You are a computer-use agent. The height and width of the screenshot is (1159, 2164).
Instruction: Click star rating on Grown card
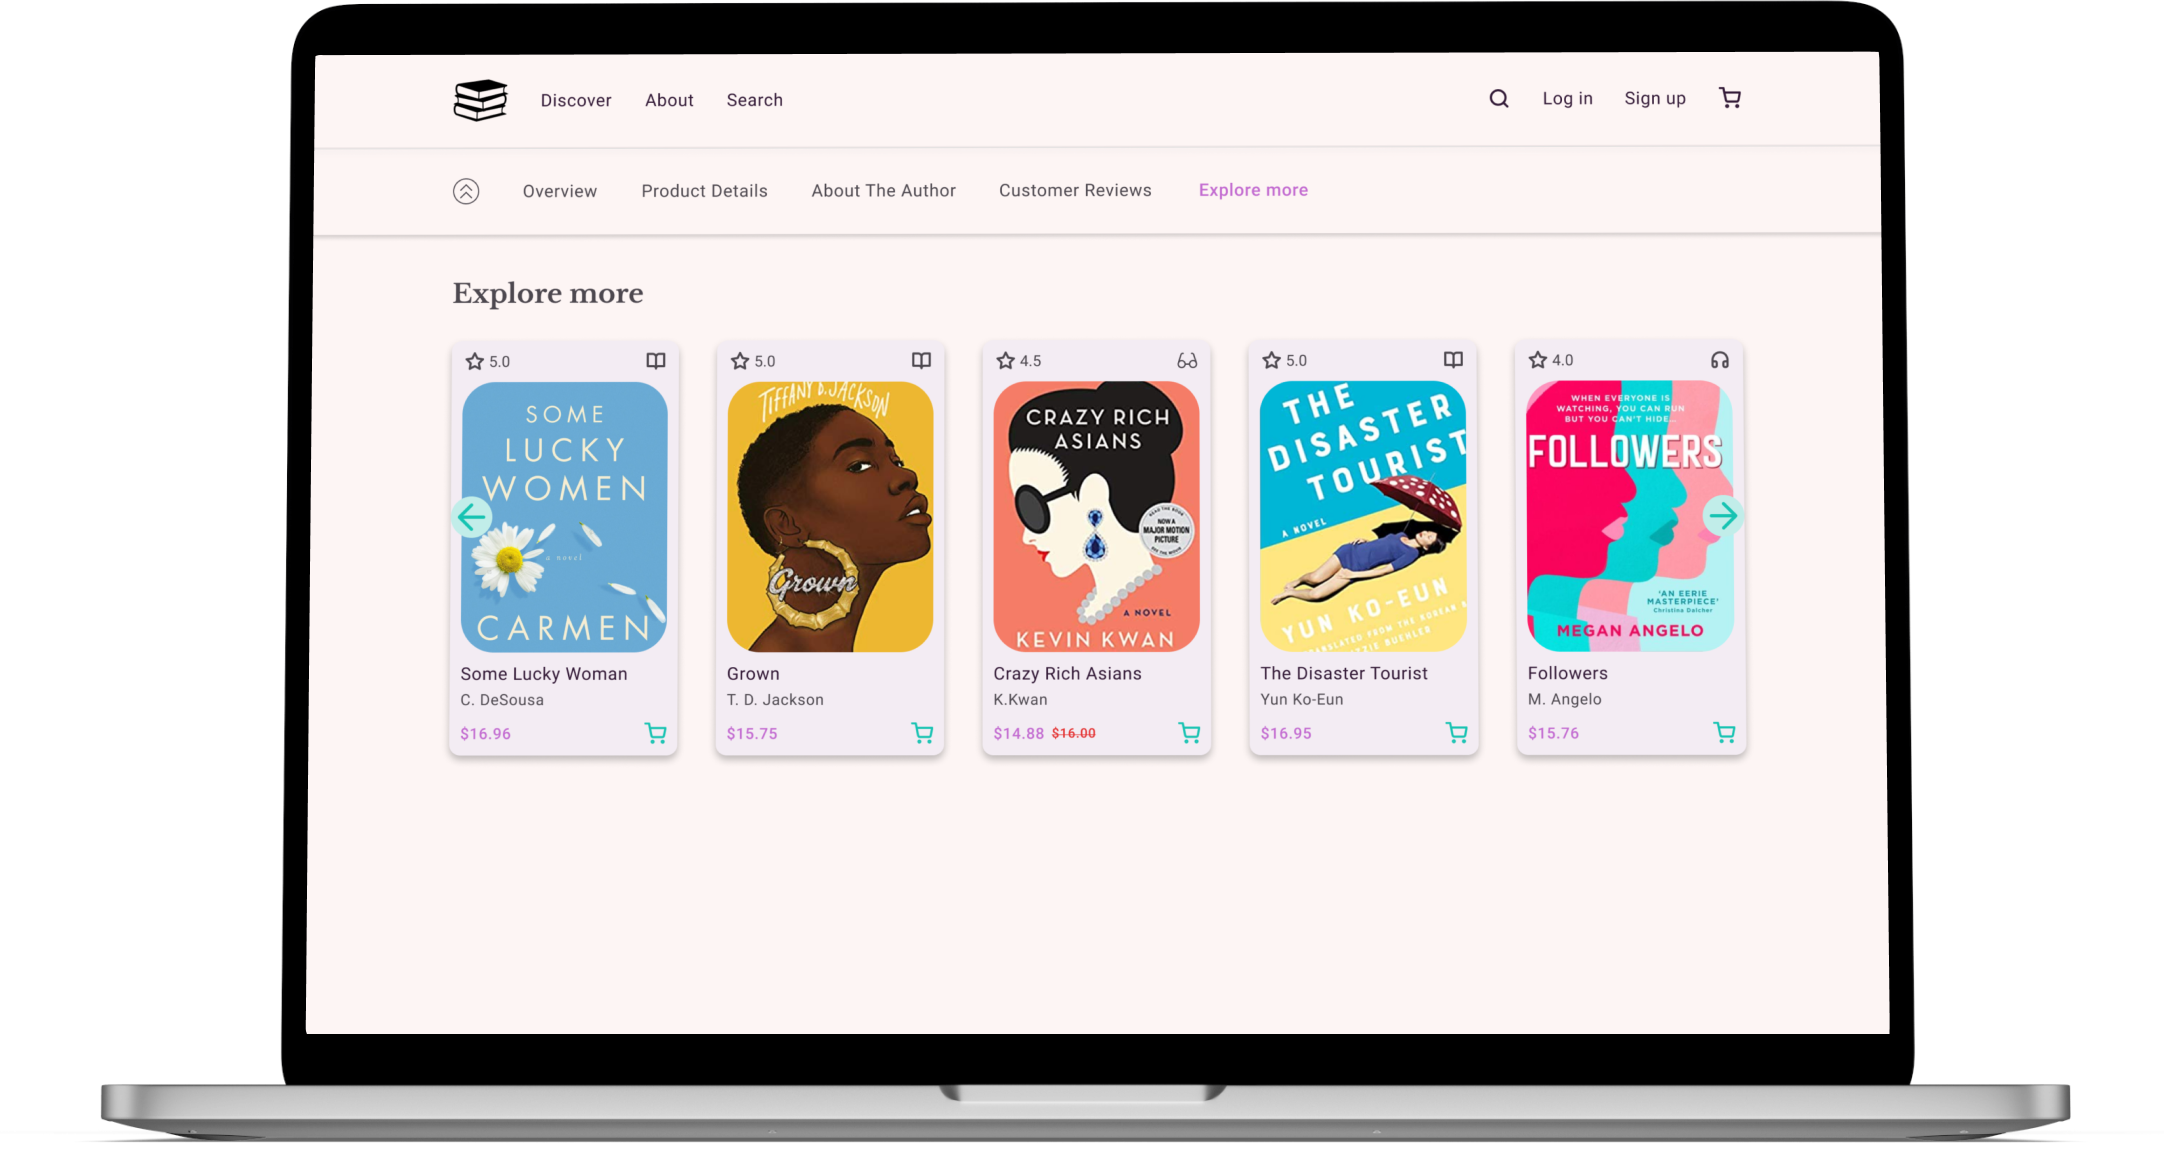741,361
